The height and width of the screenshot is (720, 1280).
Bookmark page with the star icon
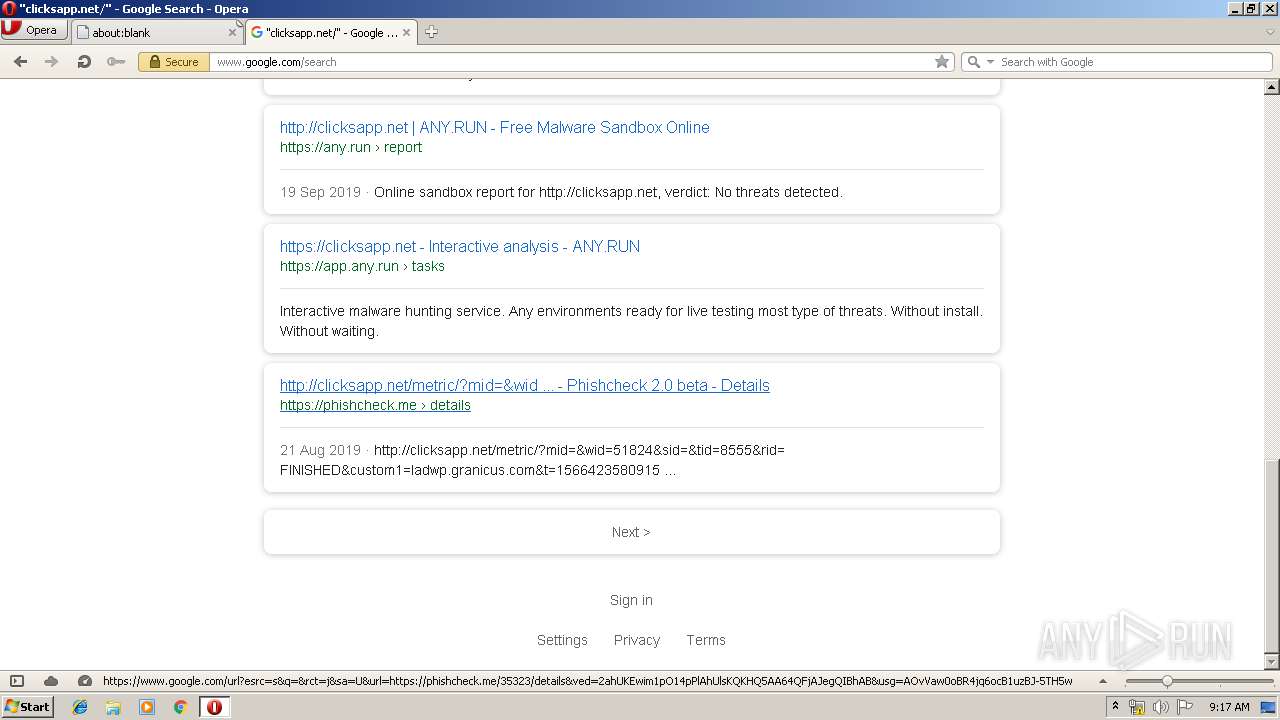(942, 62)
